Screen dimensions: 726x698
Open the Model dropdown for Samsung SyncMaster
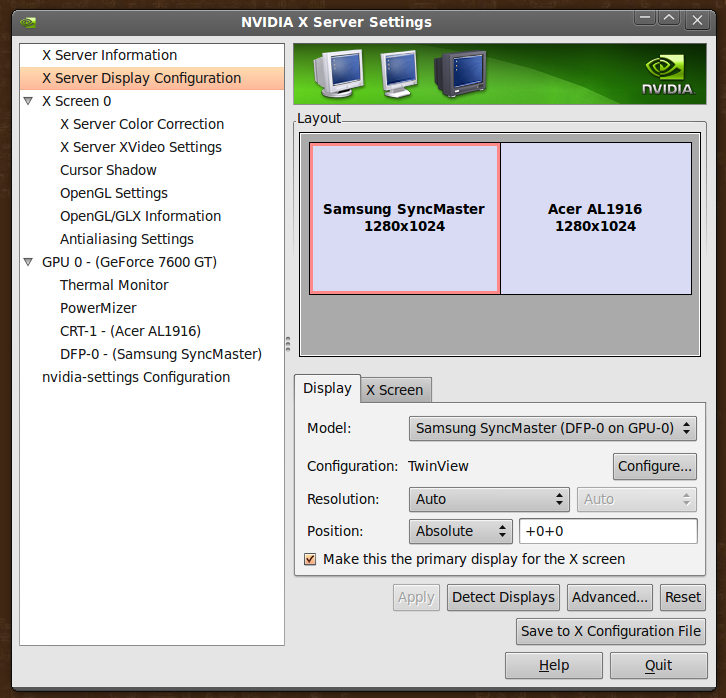point(552,428)
